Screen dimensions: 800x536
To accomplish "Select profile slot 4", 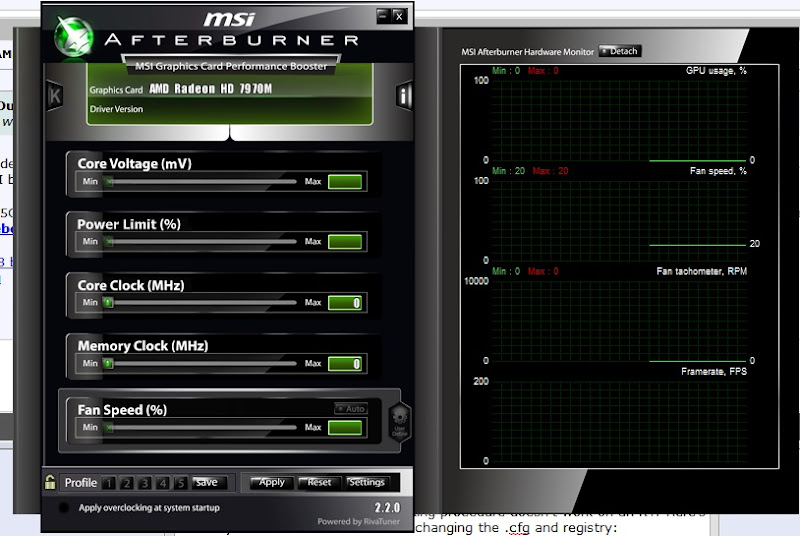I will pos(163,483).
